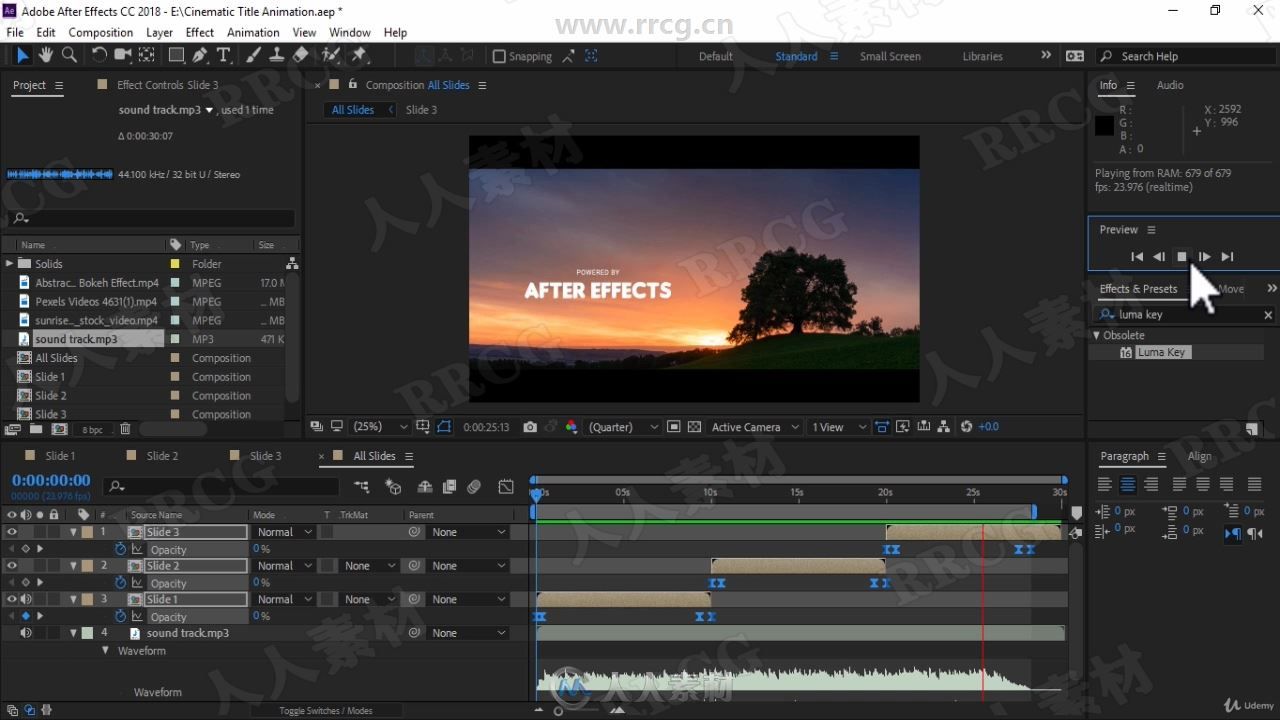The image size is (1280, 720).
Task: Hide the Slide 1 layer eye icon
Action: point(12,600)
